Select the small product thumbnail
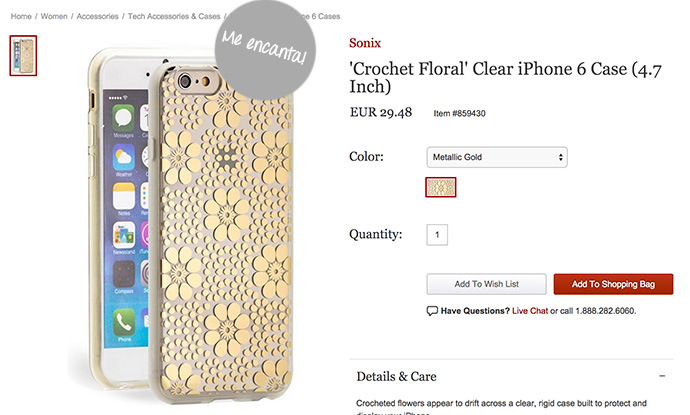Viewport: 690px width, 415px height. (x=23, y=55)
